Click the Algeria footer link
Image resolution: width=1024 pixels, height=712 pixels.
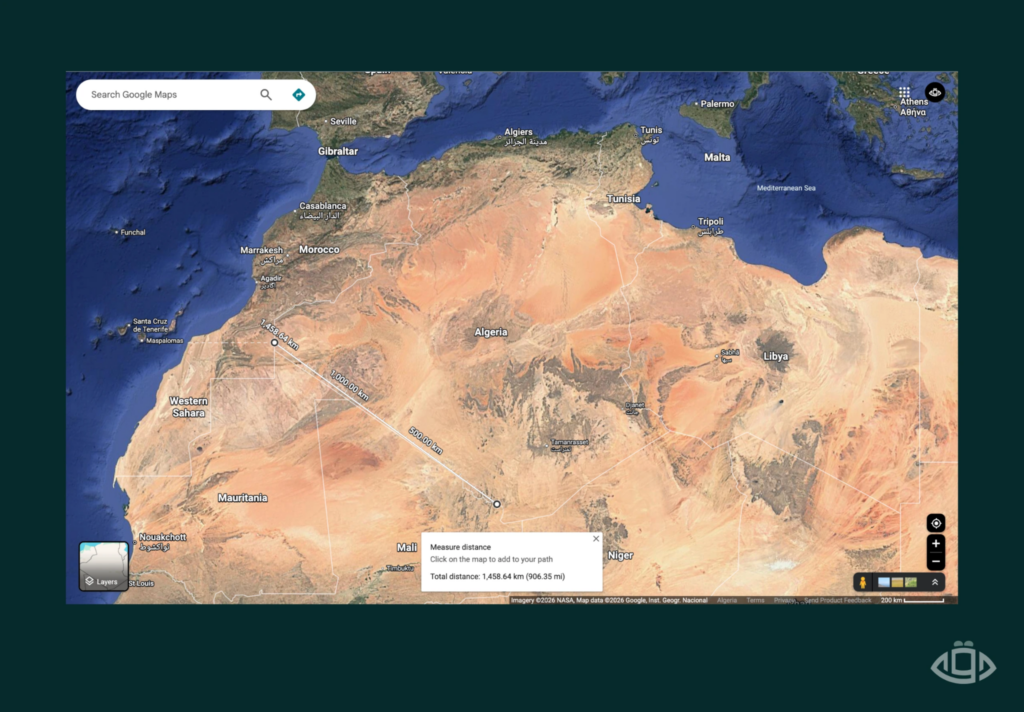click(727, 600)
